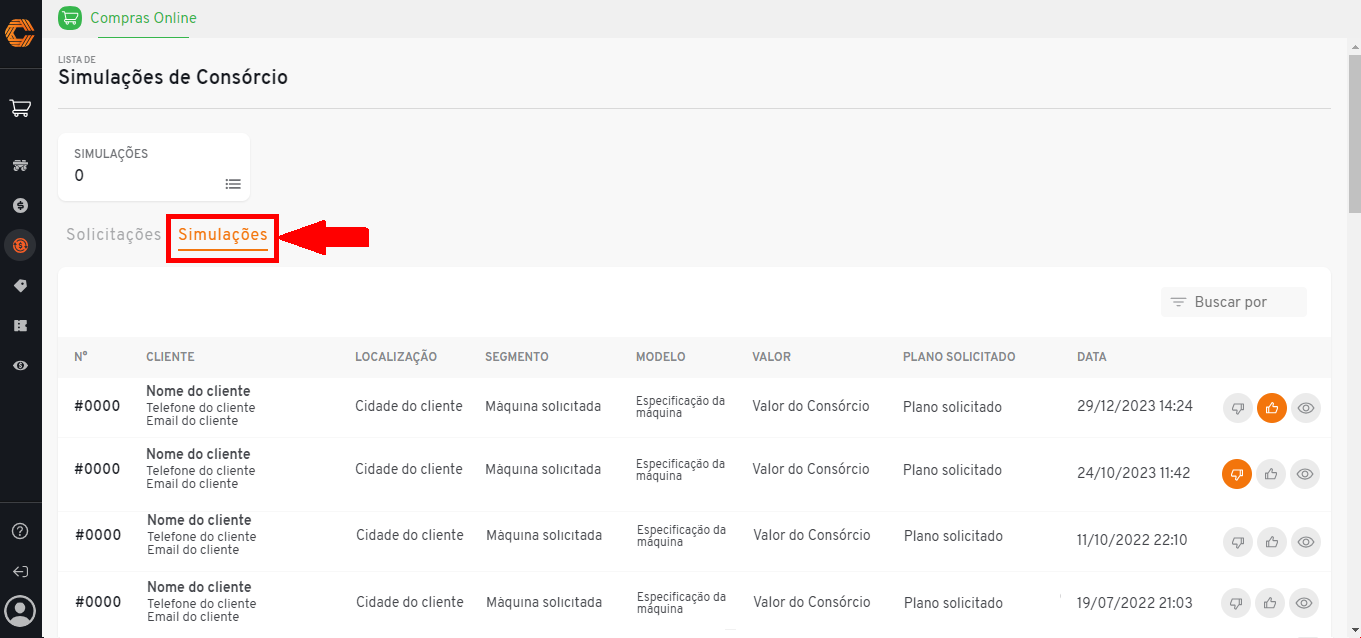View details of 29/12/2023 14:24 row
The height and width of the screenshot is (638, 1361).
1306,408
